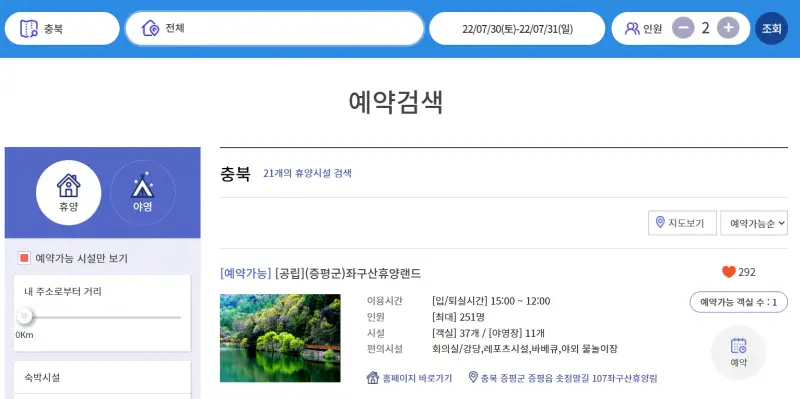This screenshot has width=800, height=399.
Task: Click the 예약 calendar reservation button
Action: 738,353
